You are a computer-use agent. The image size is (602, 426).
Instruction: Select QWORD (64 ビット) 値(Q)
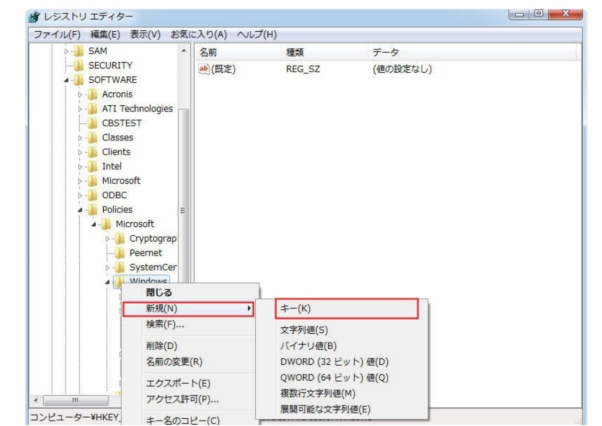click(342, 378)
